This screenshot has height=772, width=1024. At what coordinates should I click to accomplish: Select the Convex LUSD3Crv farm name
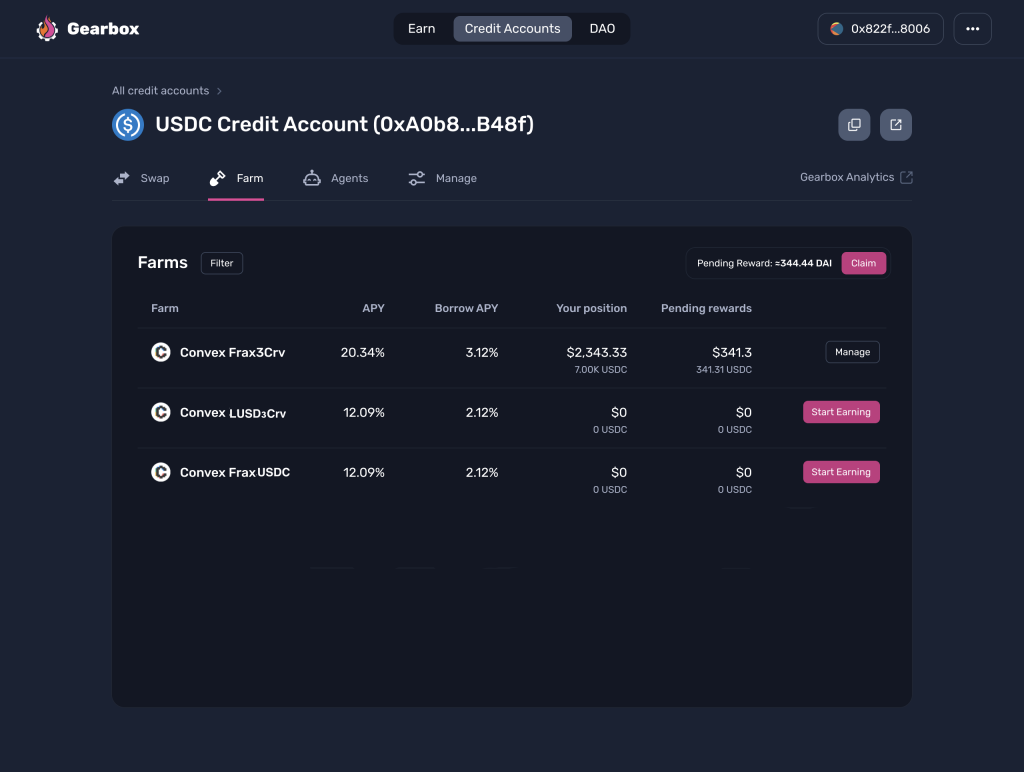[x=233, y=413]
